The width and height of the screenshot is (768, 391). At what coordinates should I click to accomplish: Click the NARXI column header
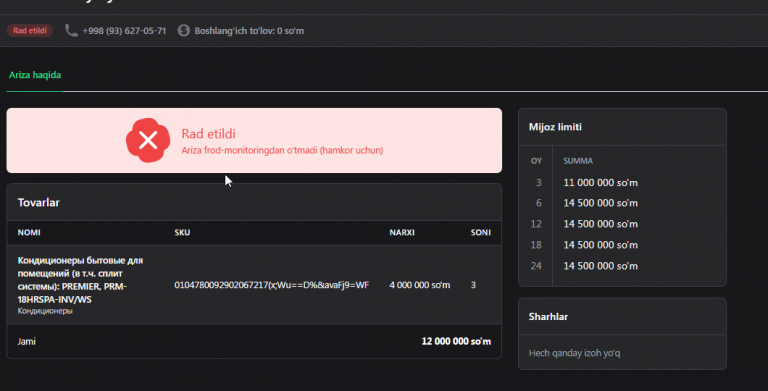(x=402, y=232)
